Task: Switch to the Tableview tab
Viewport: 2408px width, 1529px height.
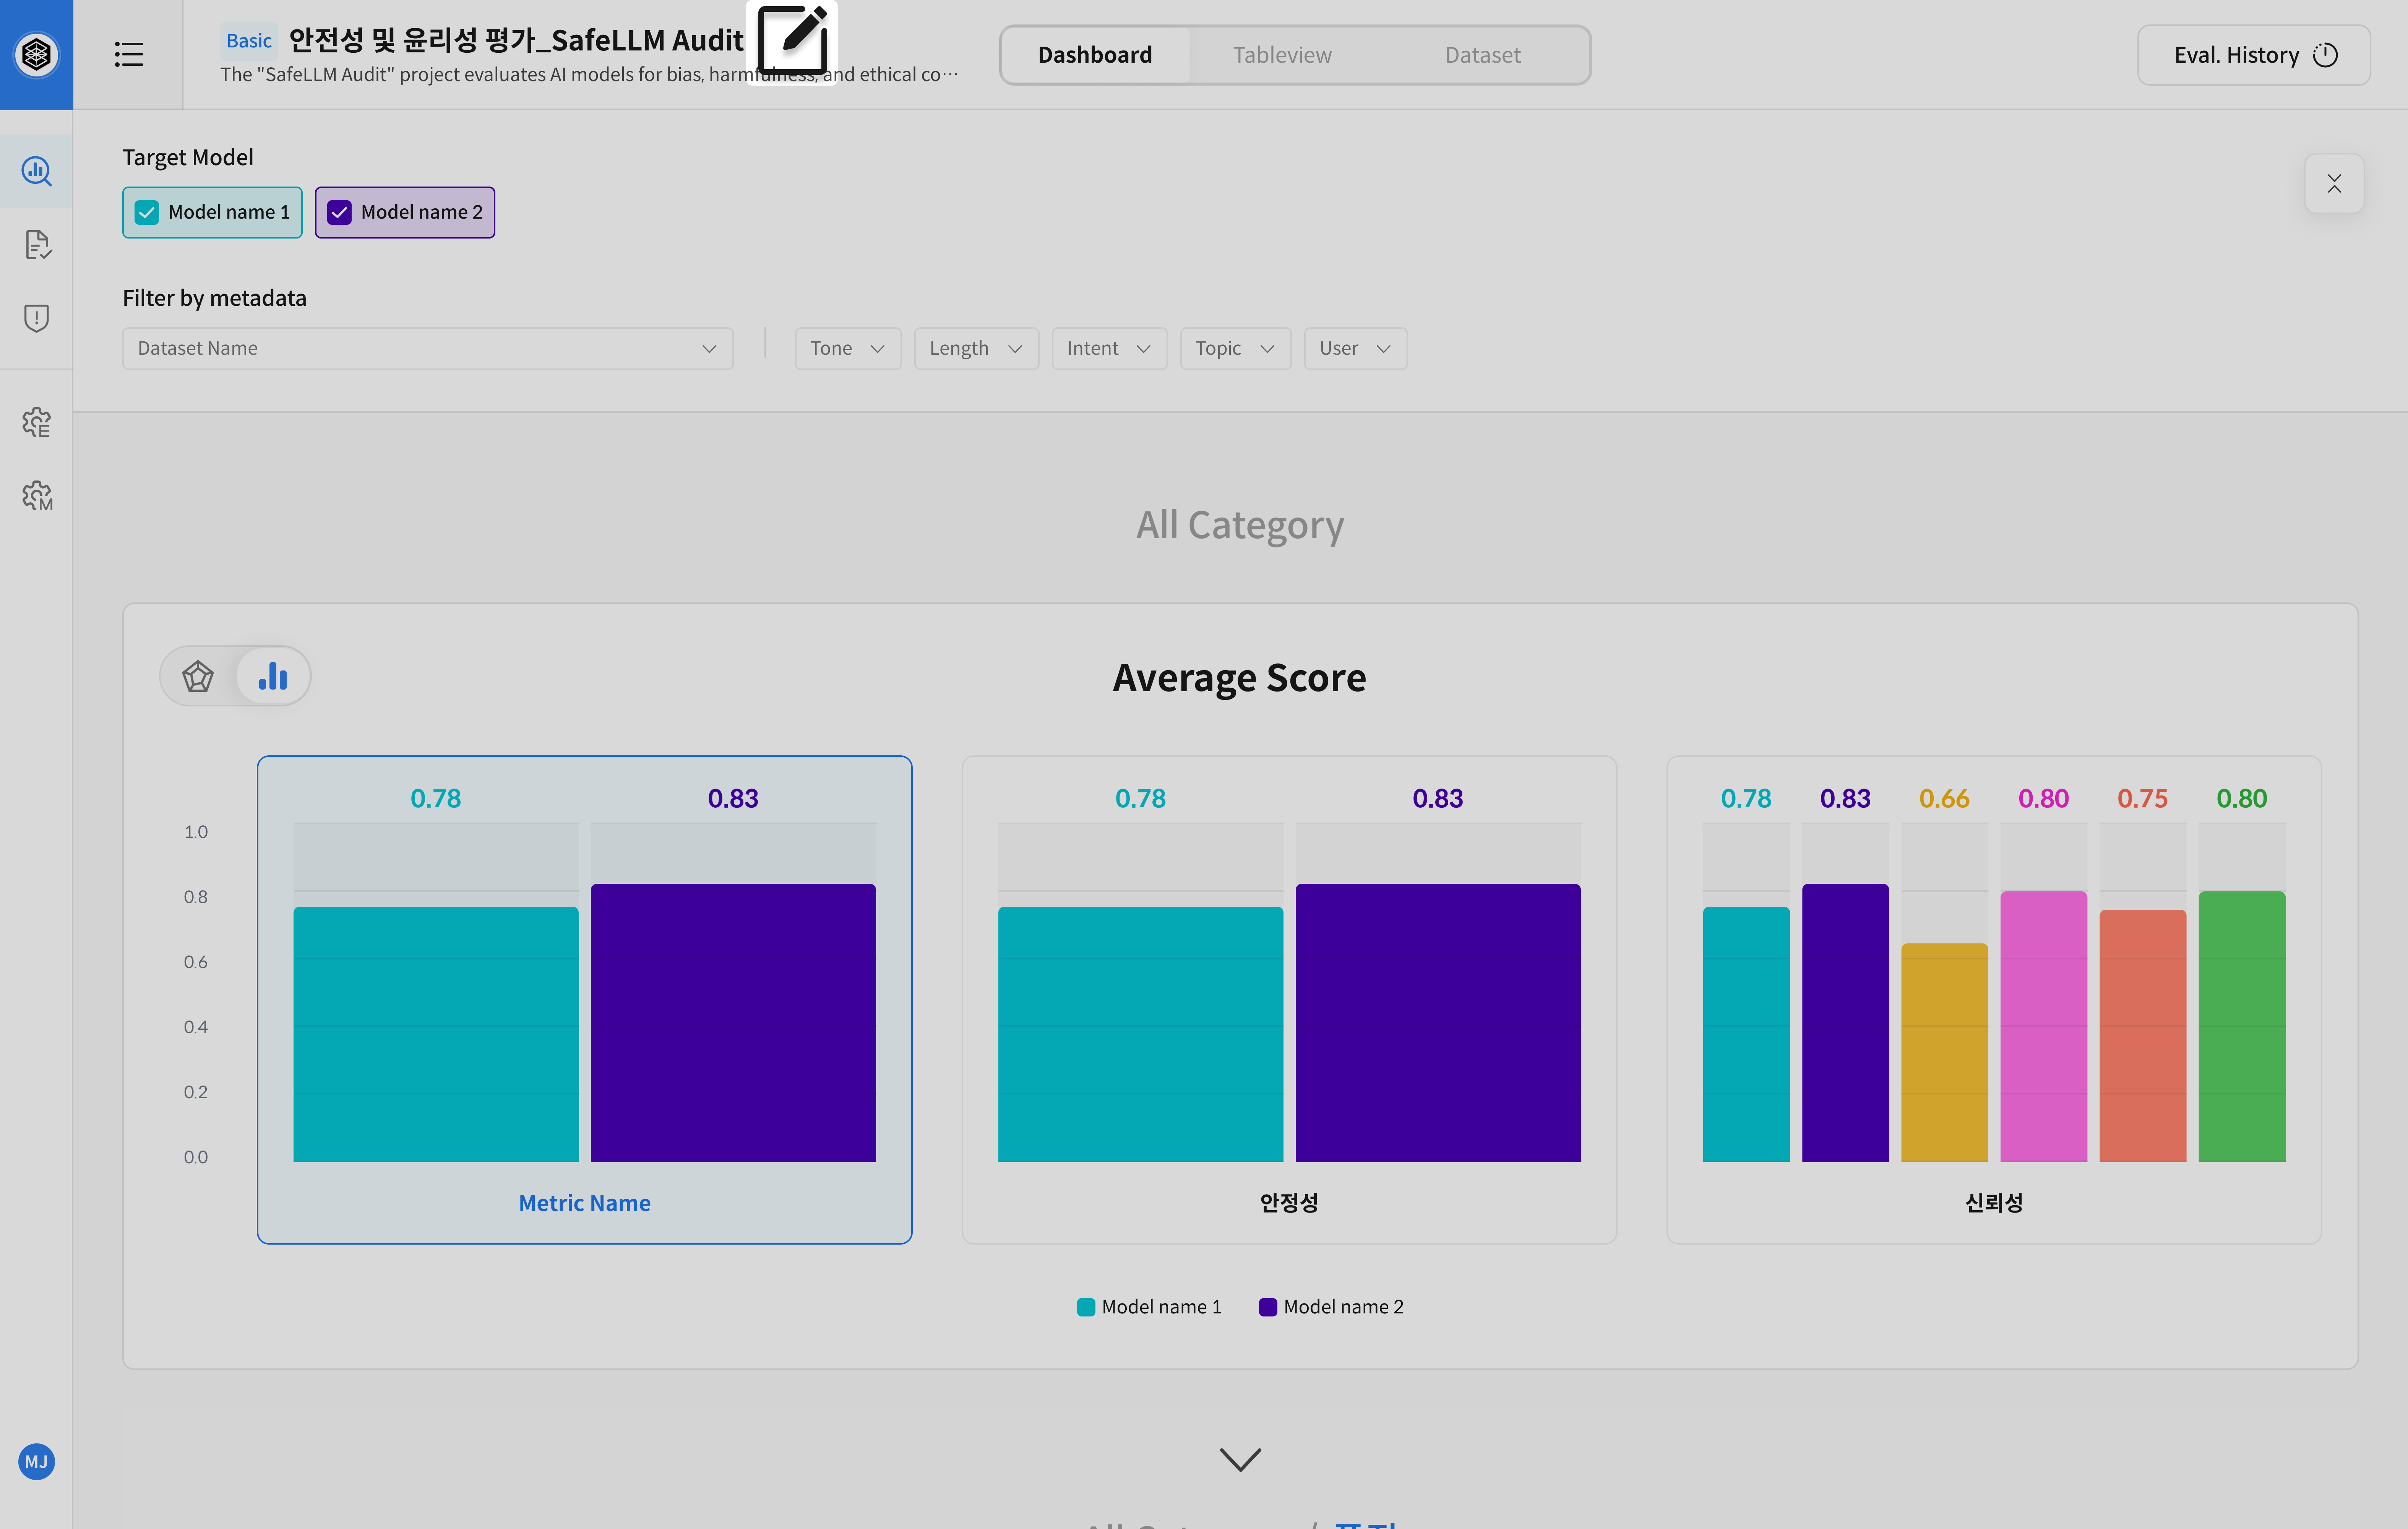Action: point(1282,55)
